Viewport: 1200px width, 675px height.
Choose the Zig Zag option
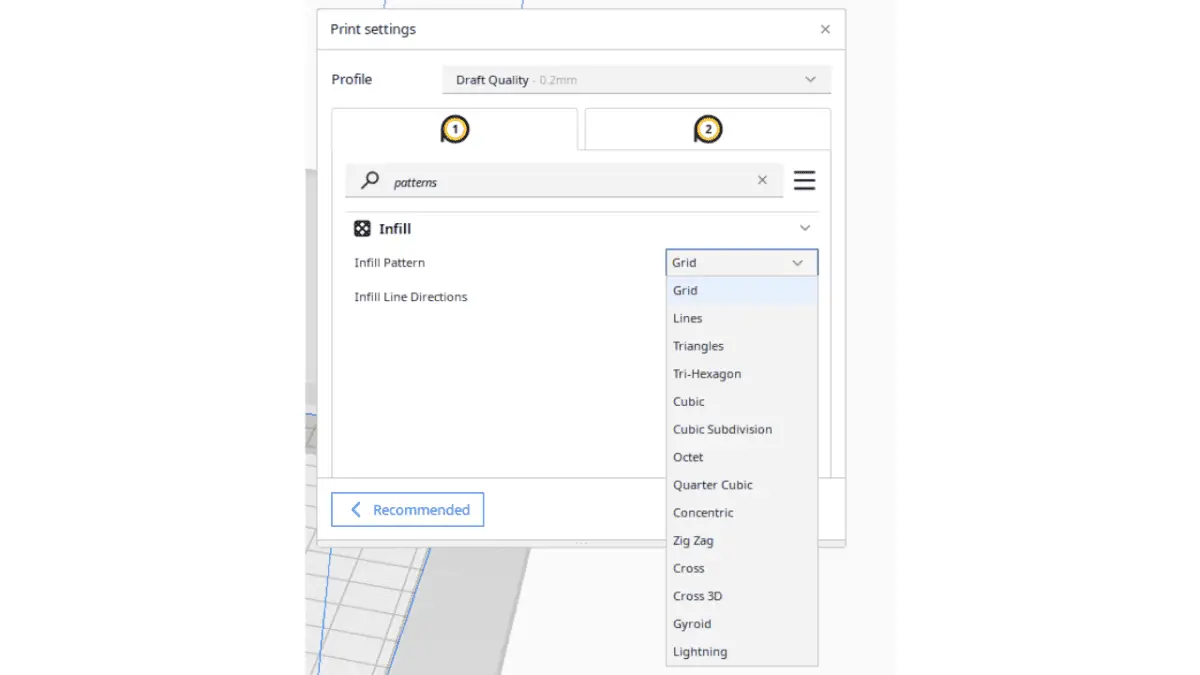point(693,541)
